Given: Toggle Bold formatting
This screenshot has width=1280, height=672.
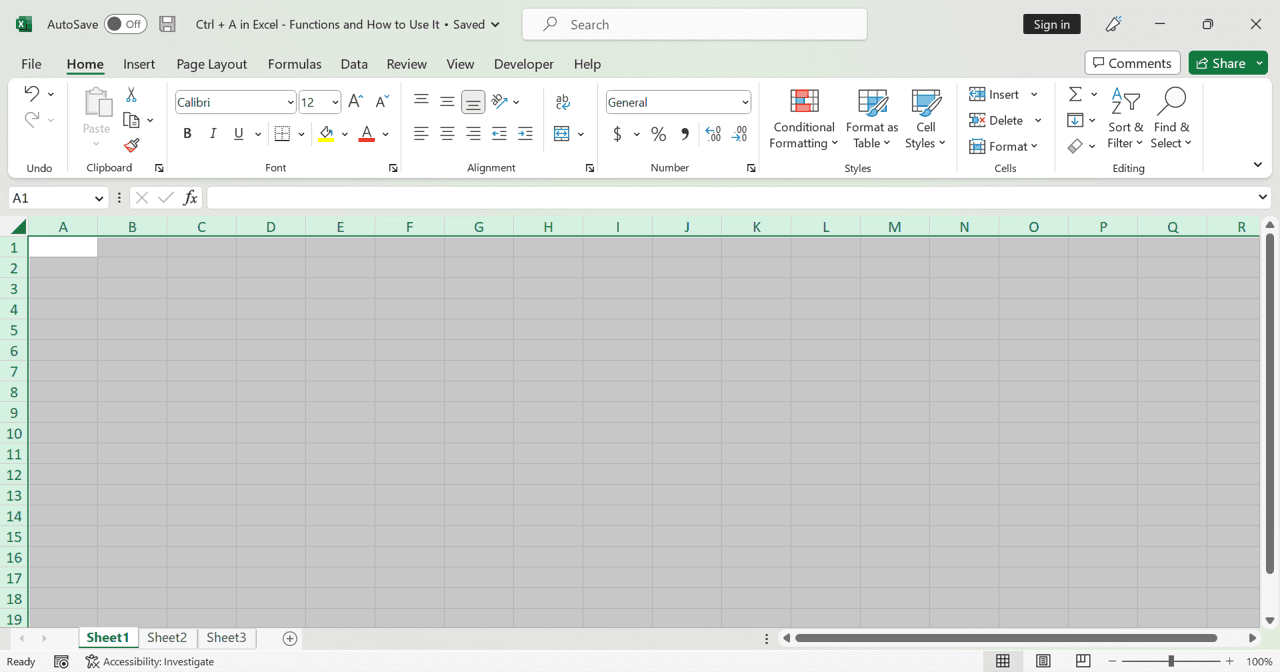Looking at the screenshot, I should pyautogui.click(x=187, y=133).
